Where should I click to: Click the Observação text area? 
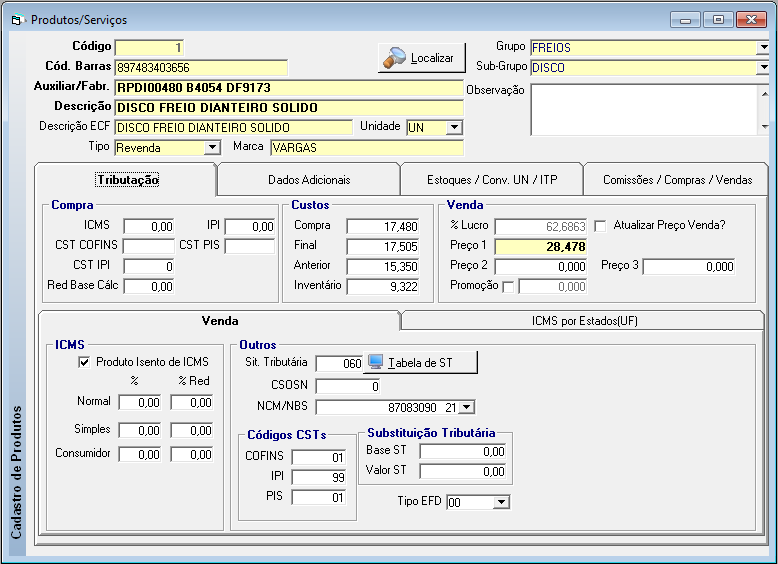tap(643, 109)
